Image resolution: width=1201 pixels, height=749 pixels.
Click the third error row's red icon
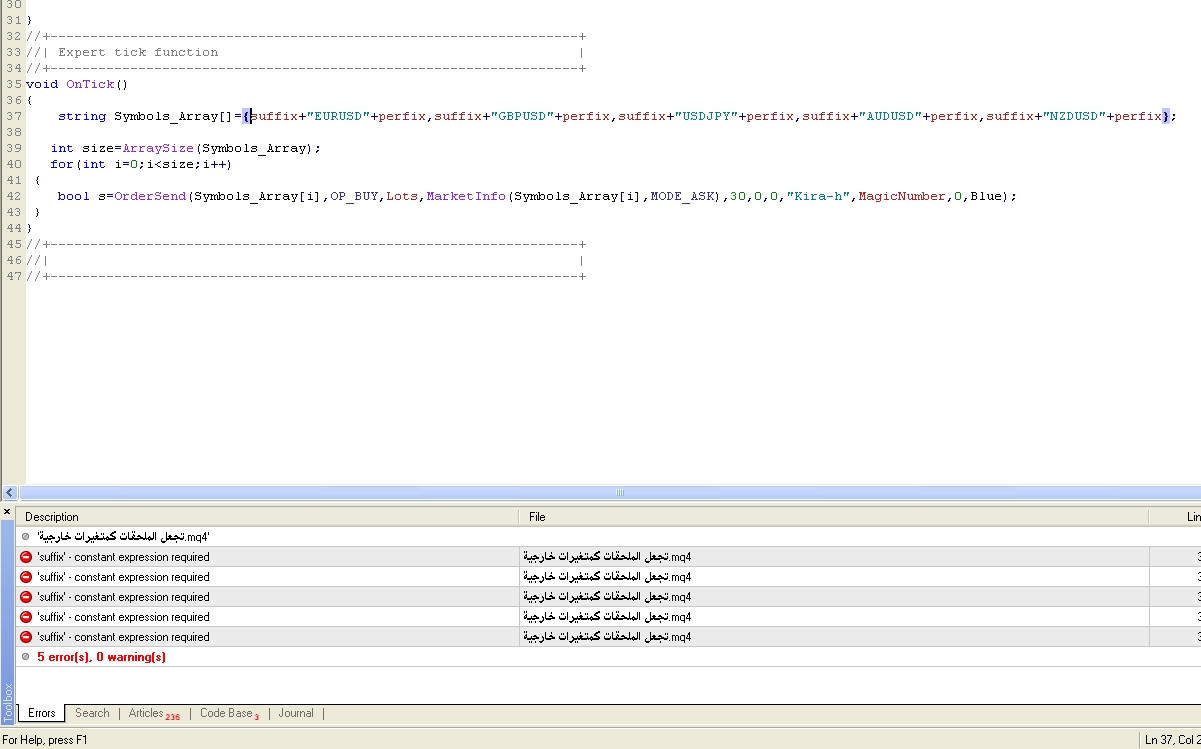click(x=26, y=597)
